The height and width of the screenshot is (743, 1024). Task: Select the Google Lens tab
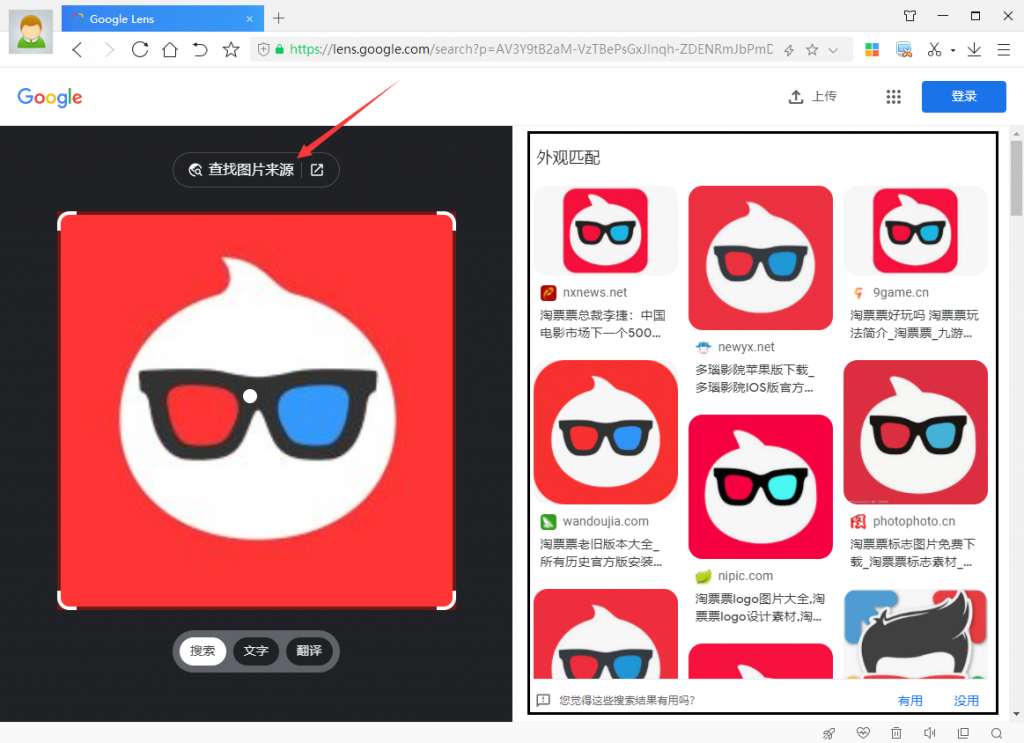pos(163,18)
